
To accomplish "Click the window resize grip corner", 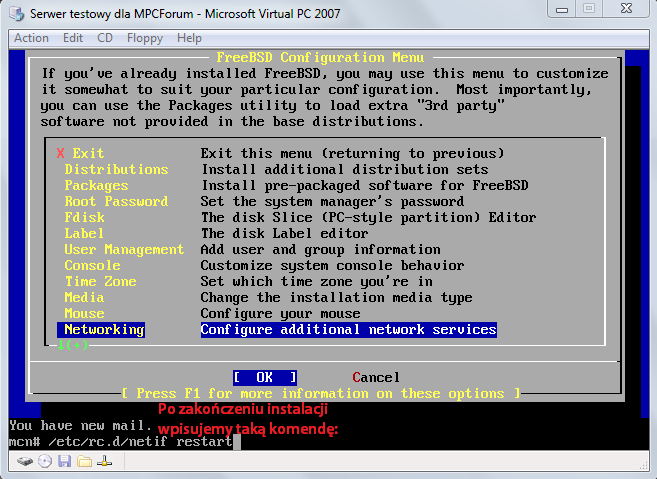I will tap(644, 464).
